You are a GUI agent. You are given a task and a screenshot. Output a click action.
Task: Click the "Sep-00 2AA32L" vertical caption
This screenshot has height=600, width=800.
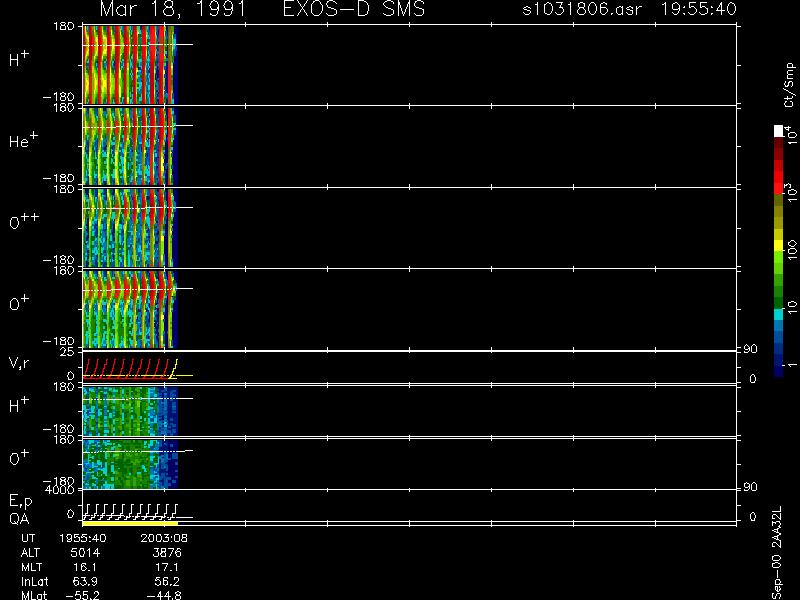[777, 553]
